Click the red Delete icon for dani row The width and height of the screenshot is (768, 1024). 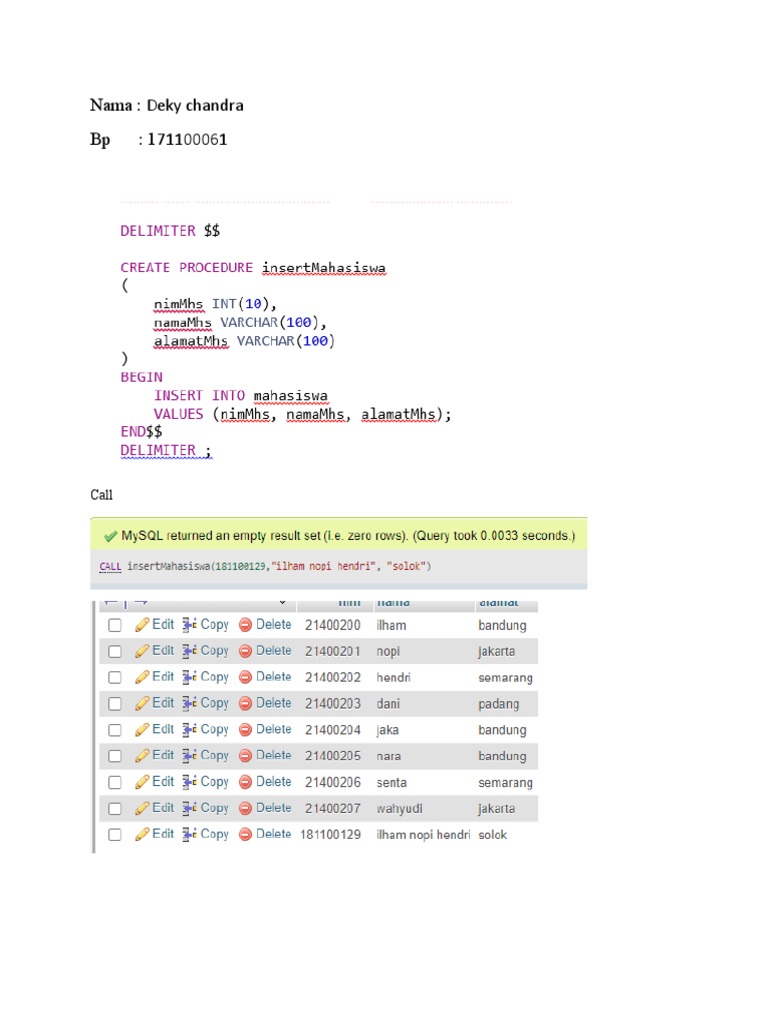pos(246,703)
